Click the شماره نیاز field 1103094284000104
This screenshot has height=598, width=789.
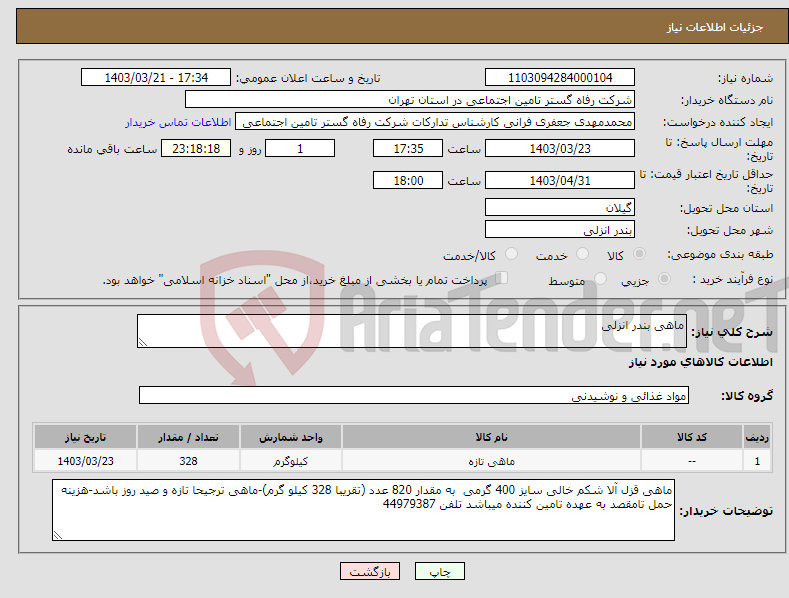click(x=560, y=78)
